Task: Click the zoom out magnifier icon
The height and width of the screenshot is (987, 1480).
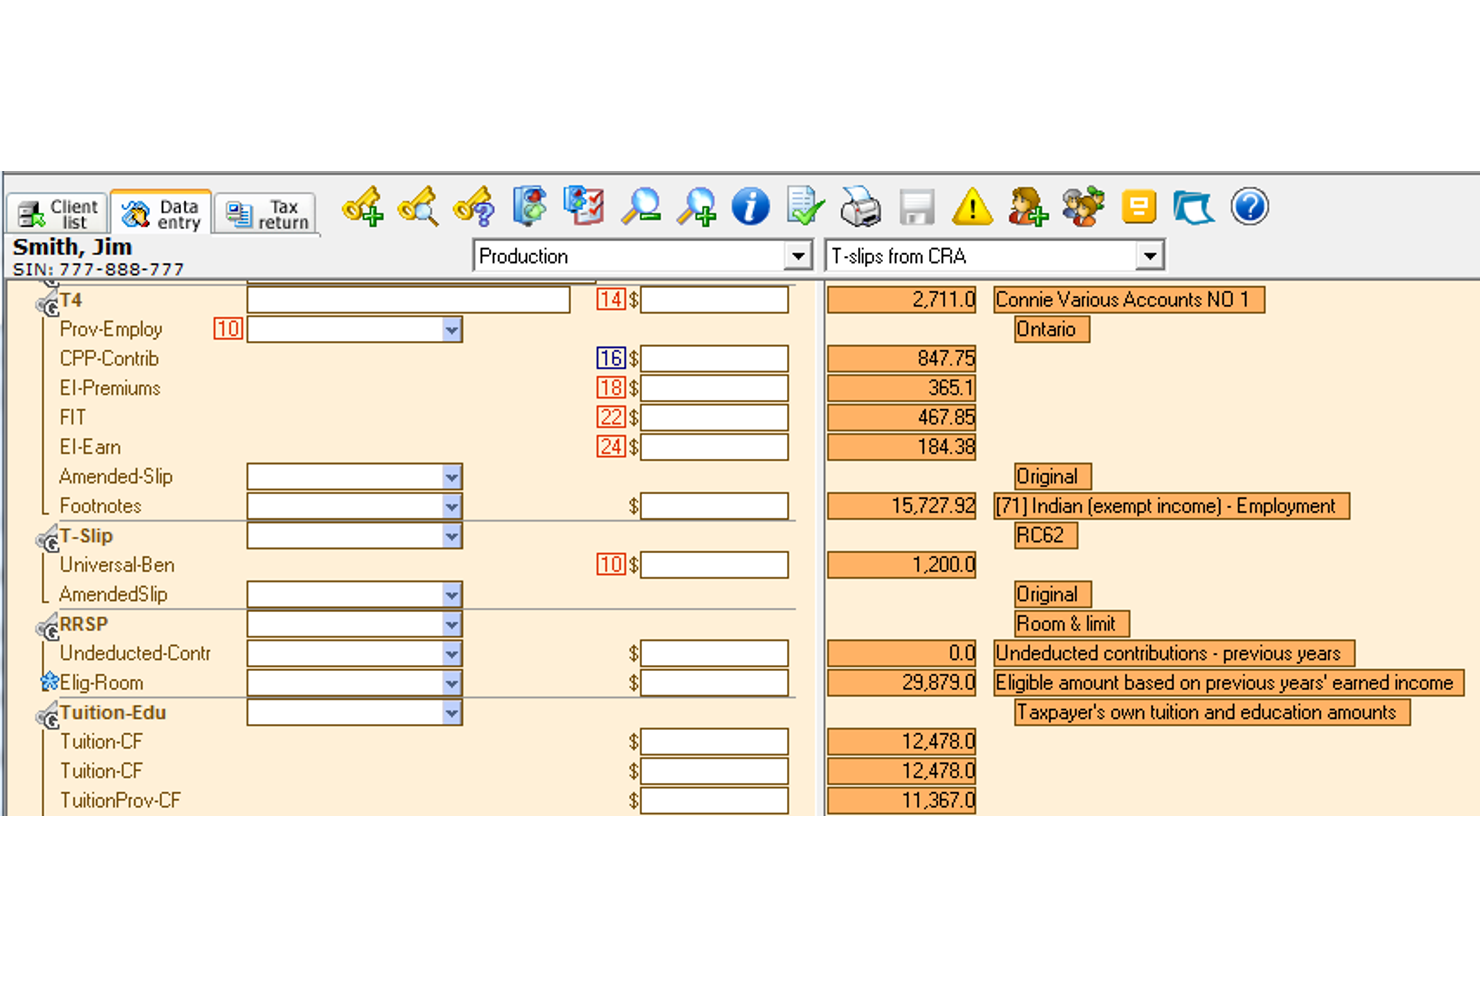Action: tap(640, 207)
